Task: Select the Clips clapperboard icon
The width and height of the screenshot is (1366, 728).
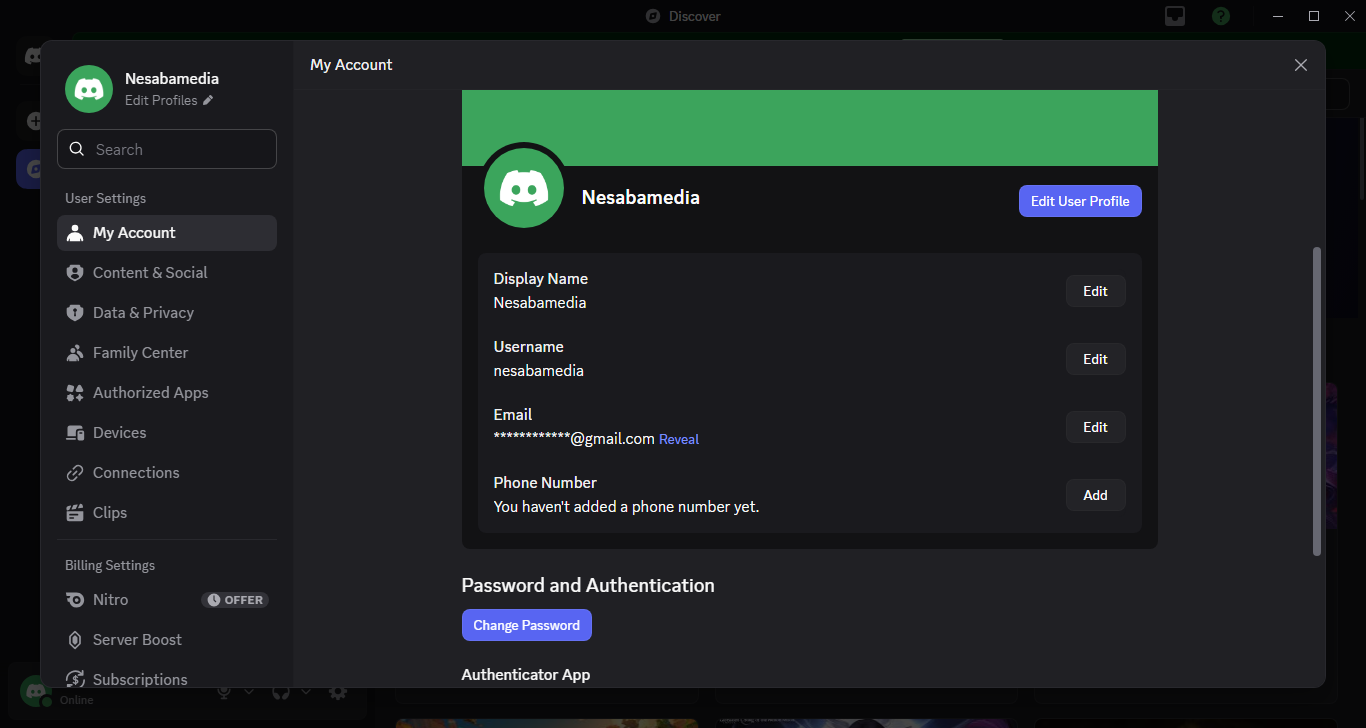Action: point(74,513)
